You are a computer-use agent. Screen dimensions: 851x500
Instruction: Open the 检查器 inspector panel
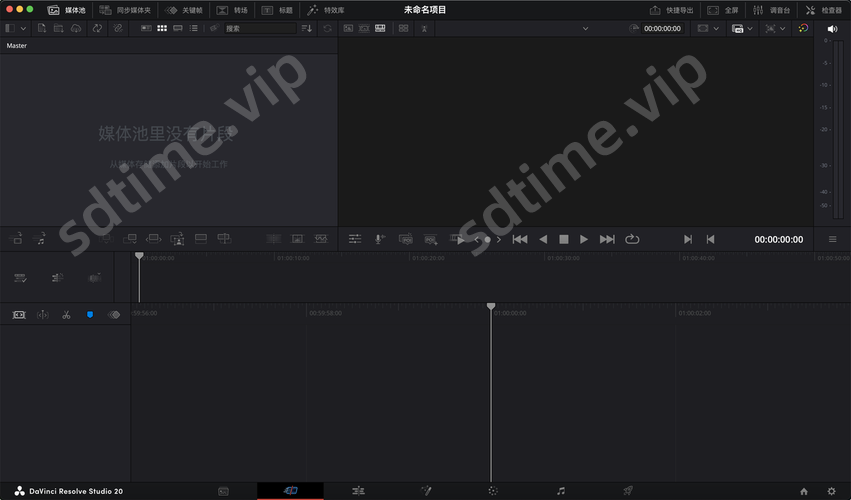coord(823,9)
